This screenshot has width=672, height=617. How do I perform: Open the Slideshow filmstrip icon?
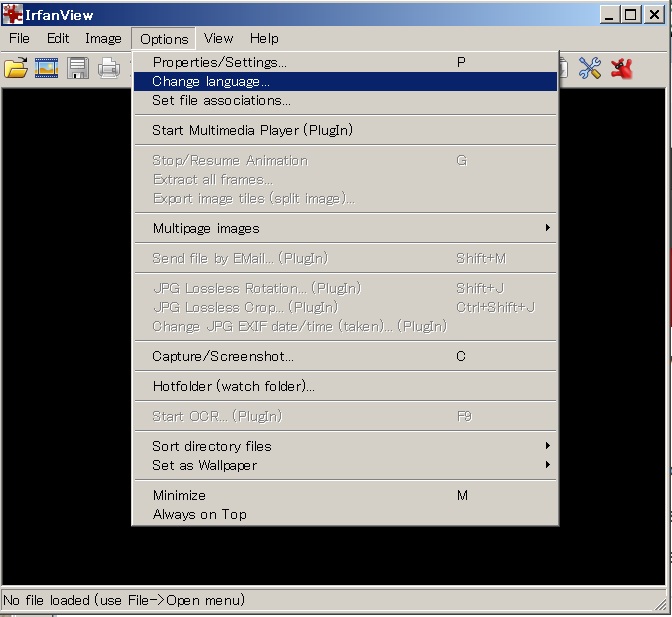(x=47, y=68)
